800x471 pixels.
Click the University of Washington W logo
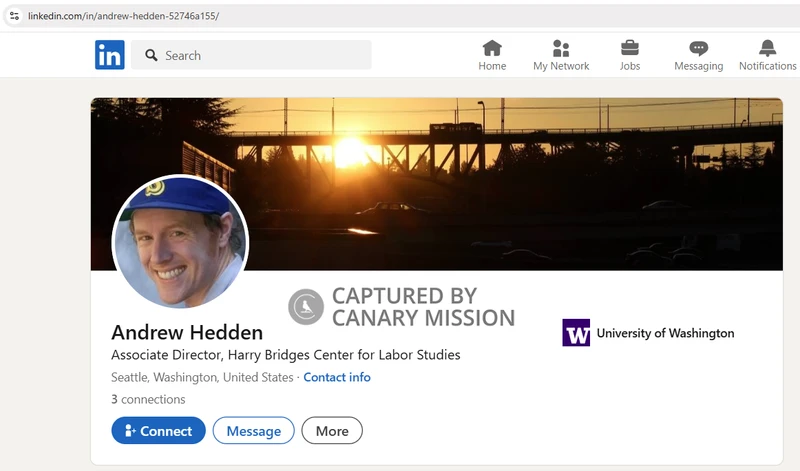pyautogui.click(x=576, y=333)
